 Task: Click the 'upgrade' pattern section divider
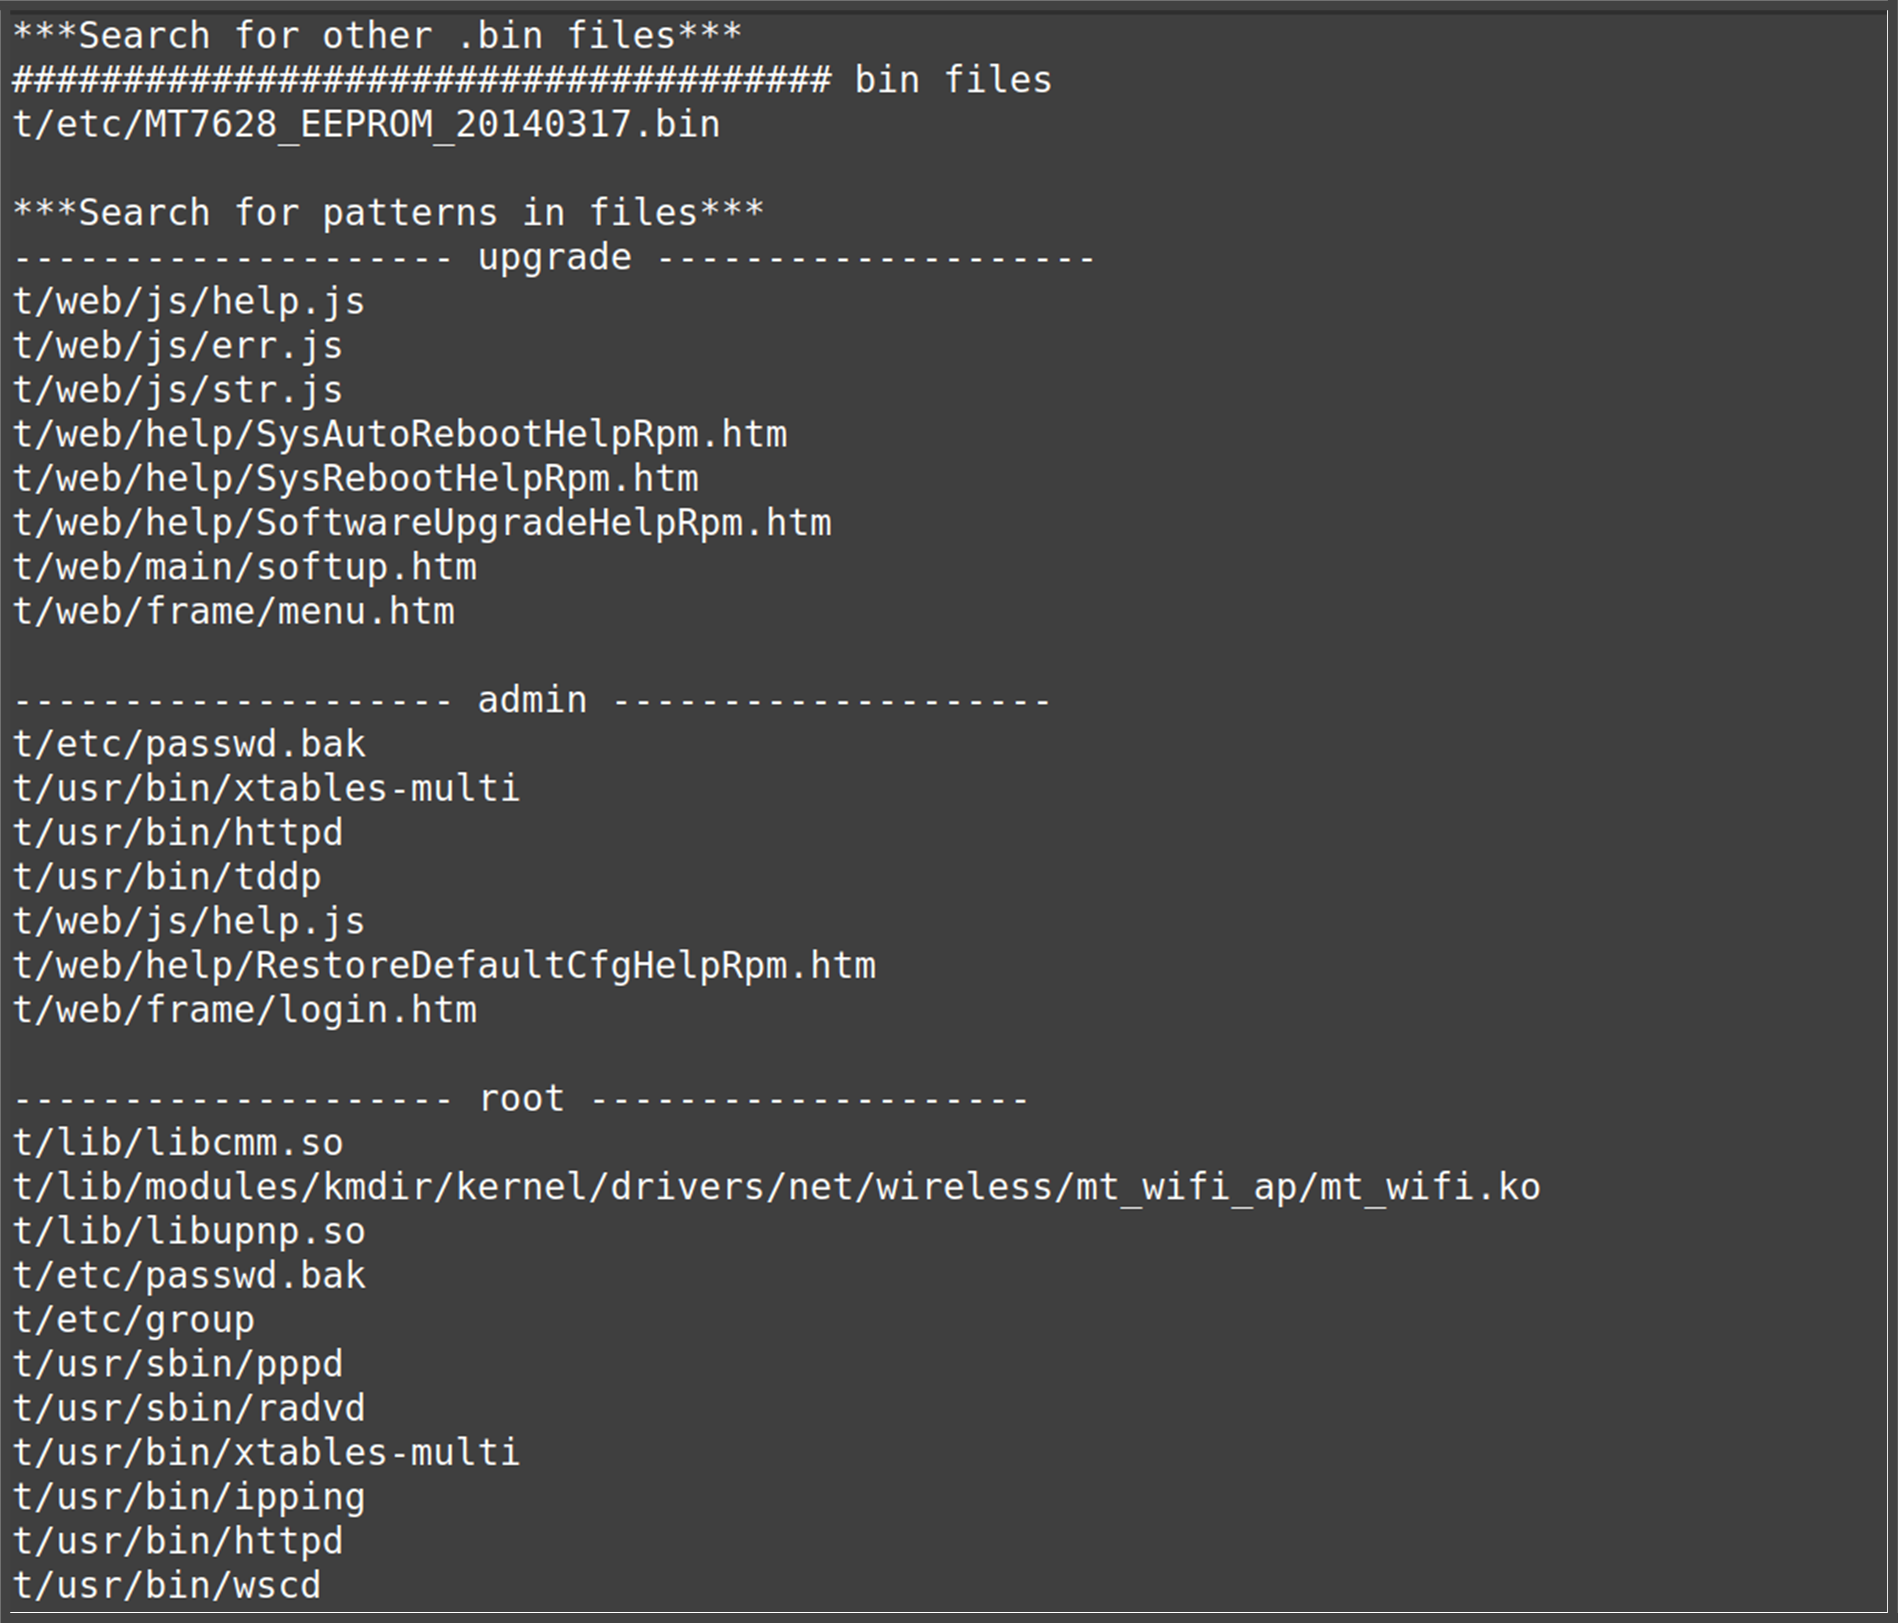(554, 258)
